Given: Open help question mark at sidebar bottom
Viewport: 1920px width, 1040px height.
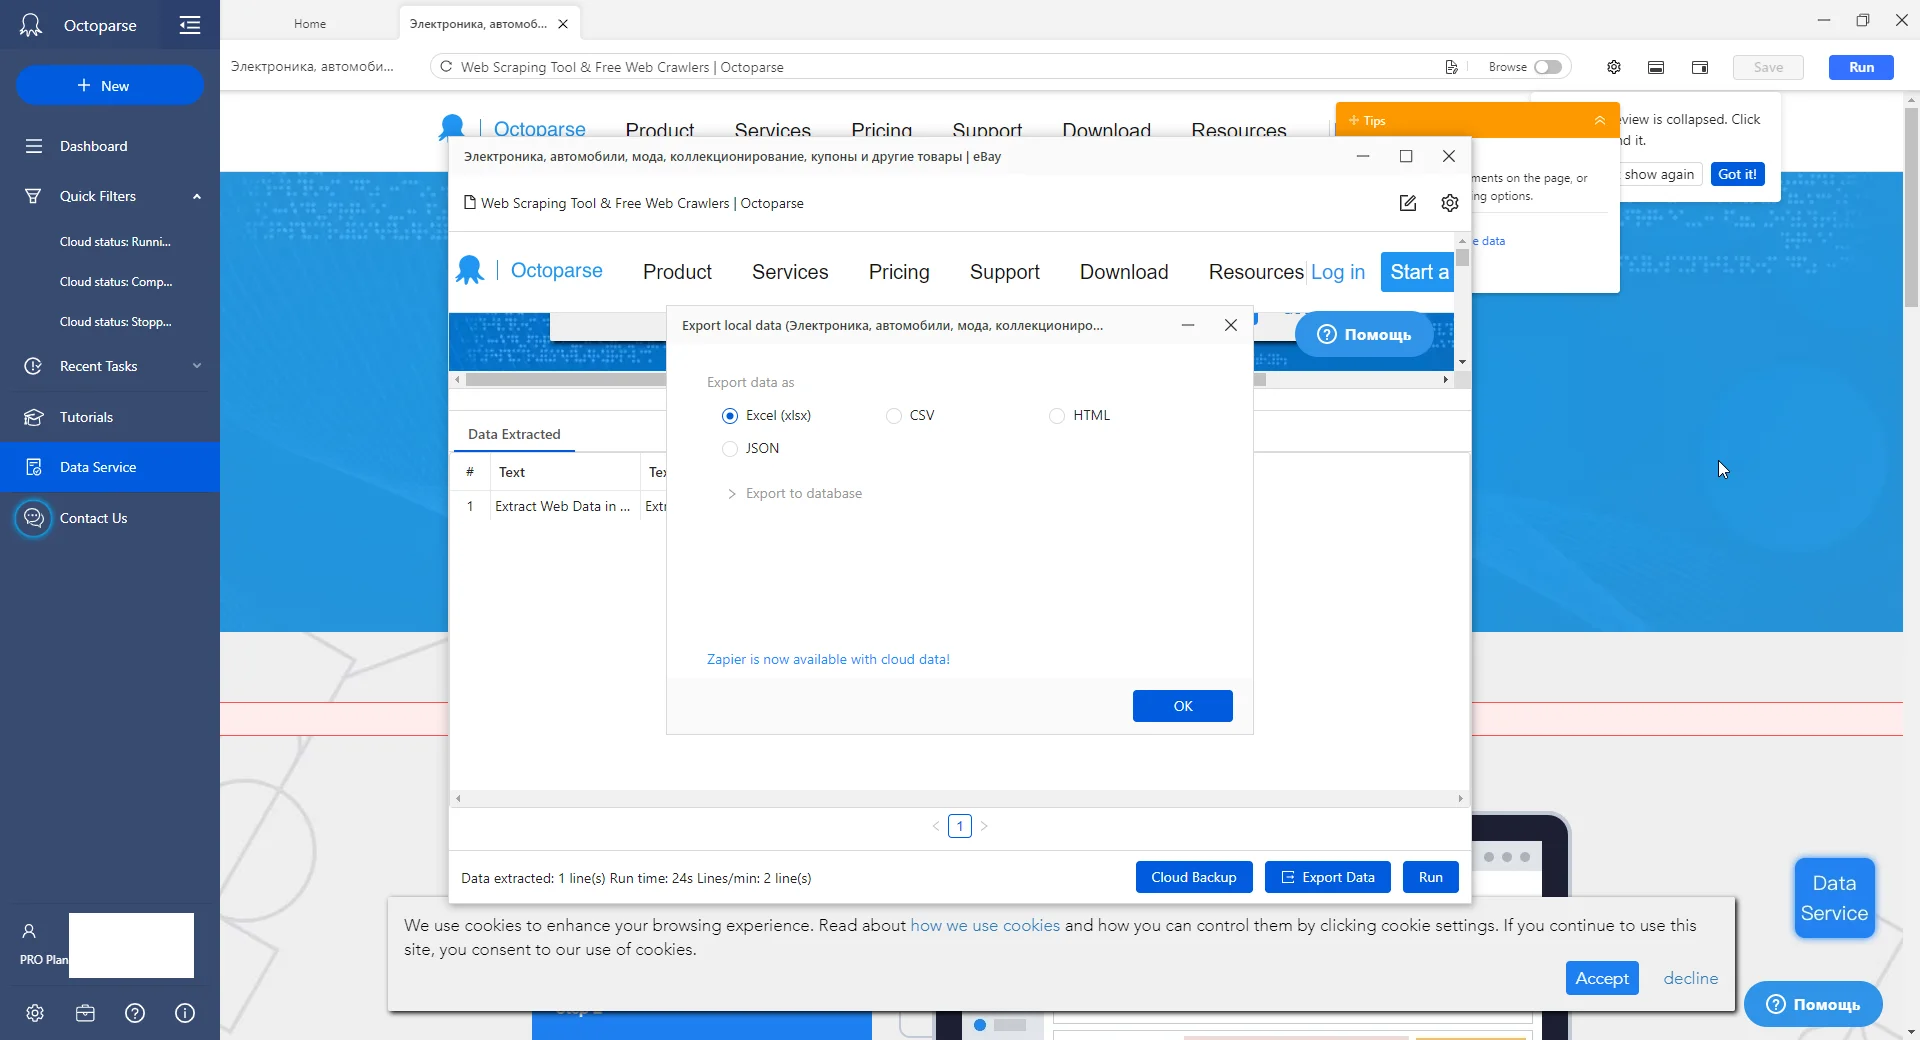Looking at the screenshot, I should click(x=135, y=1013).
